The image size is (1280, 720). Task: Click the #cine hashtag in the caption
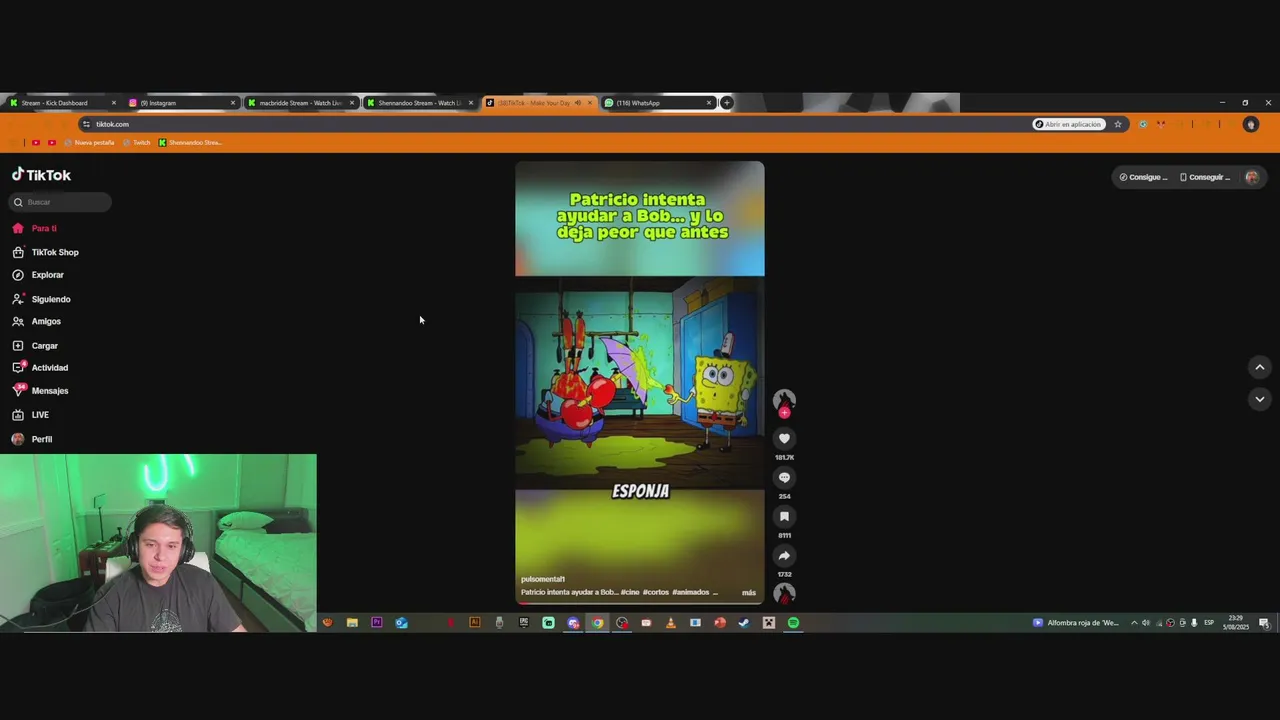(629, 592)
